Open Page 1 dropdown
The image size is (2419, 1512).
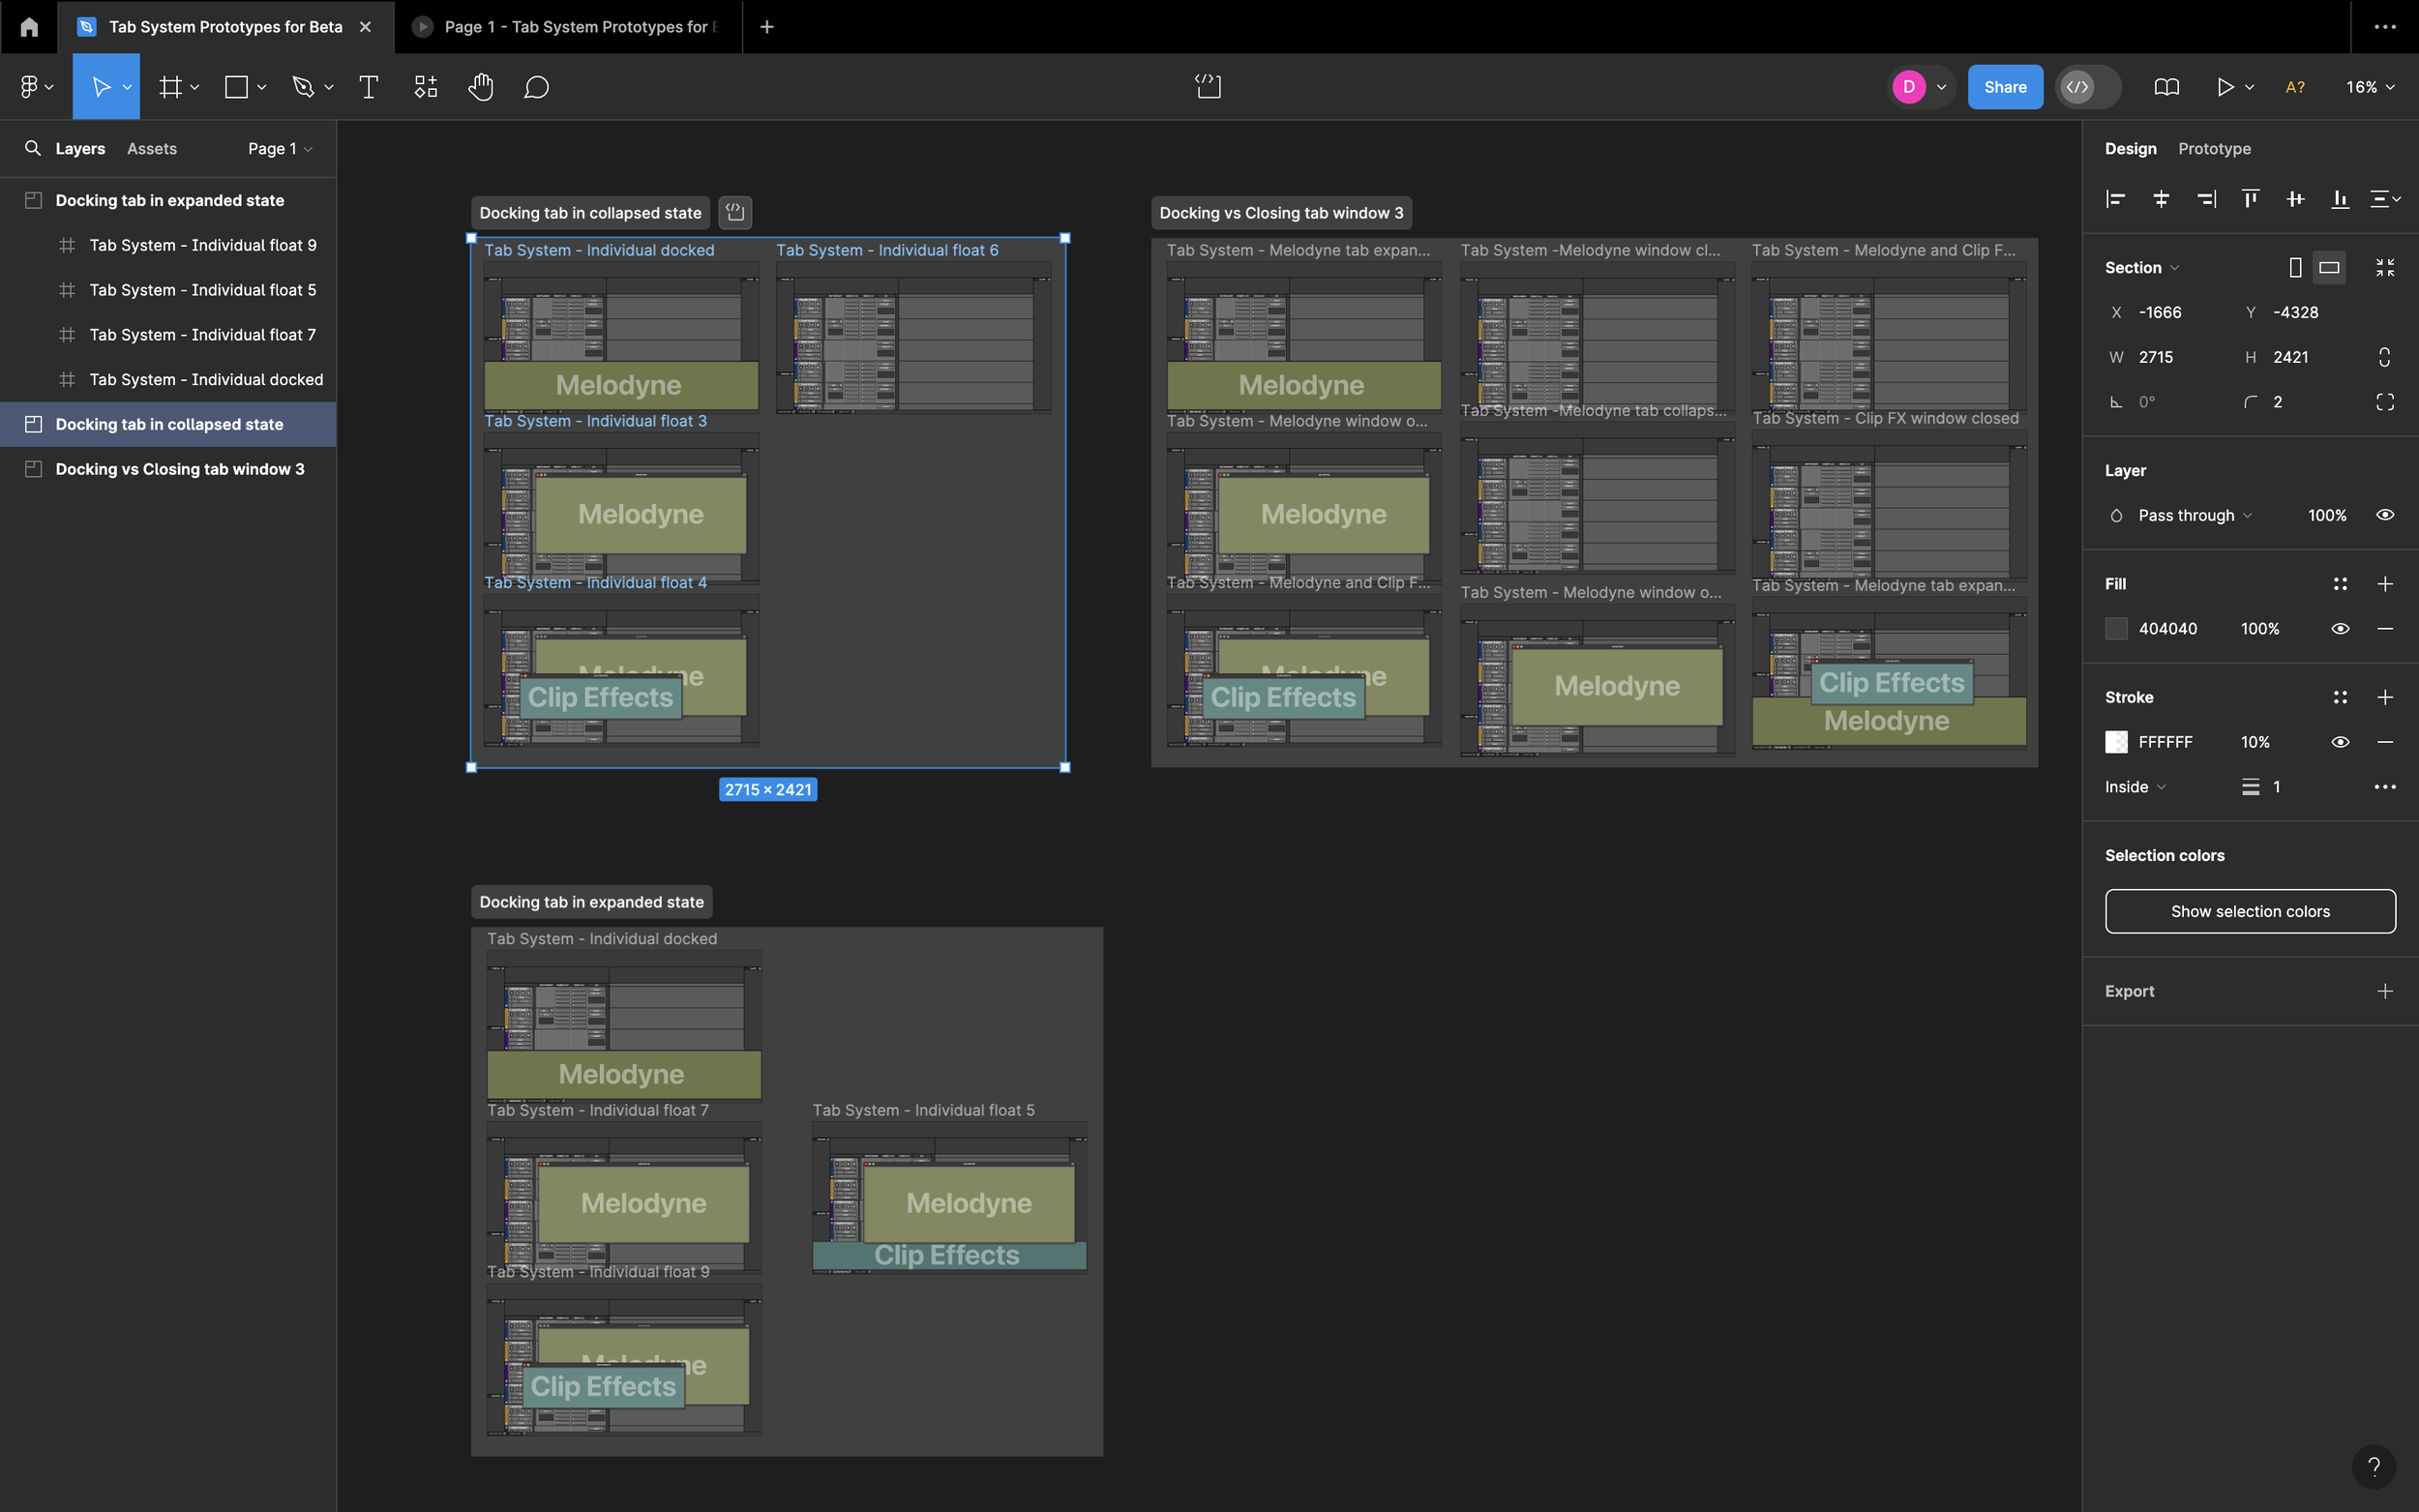(x=280, y=148)
